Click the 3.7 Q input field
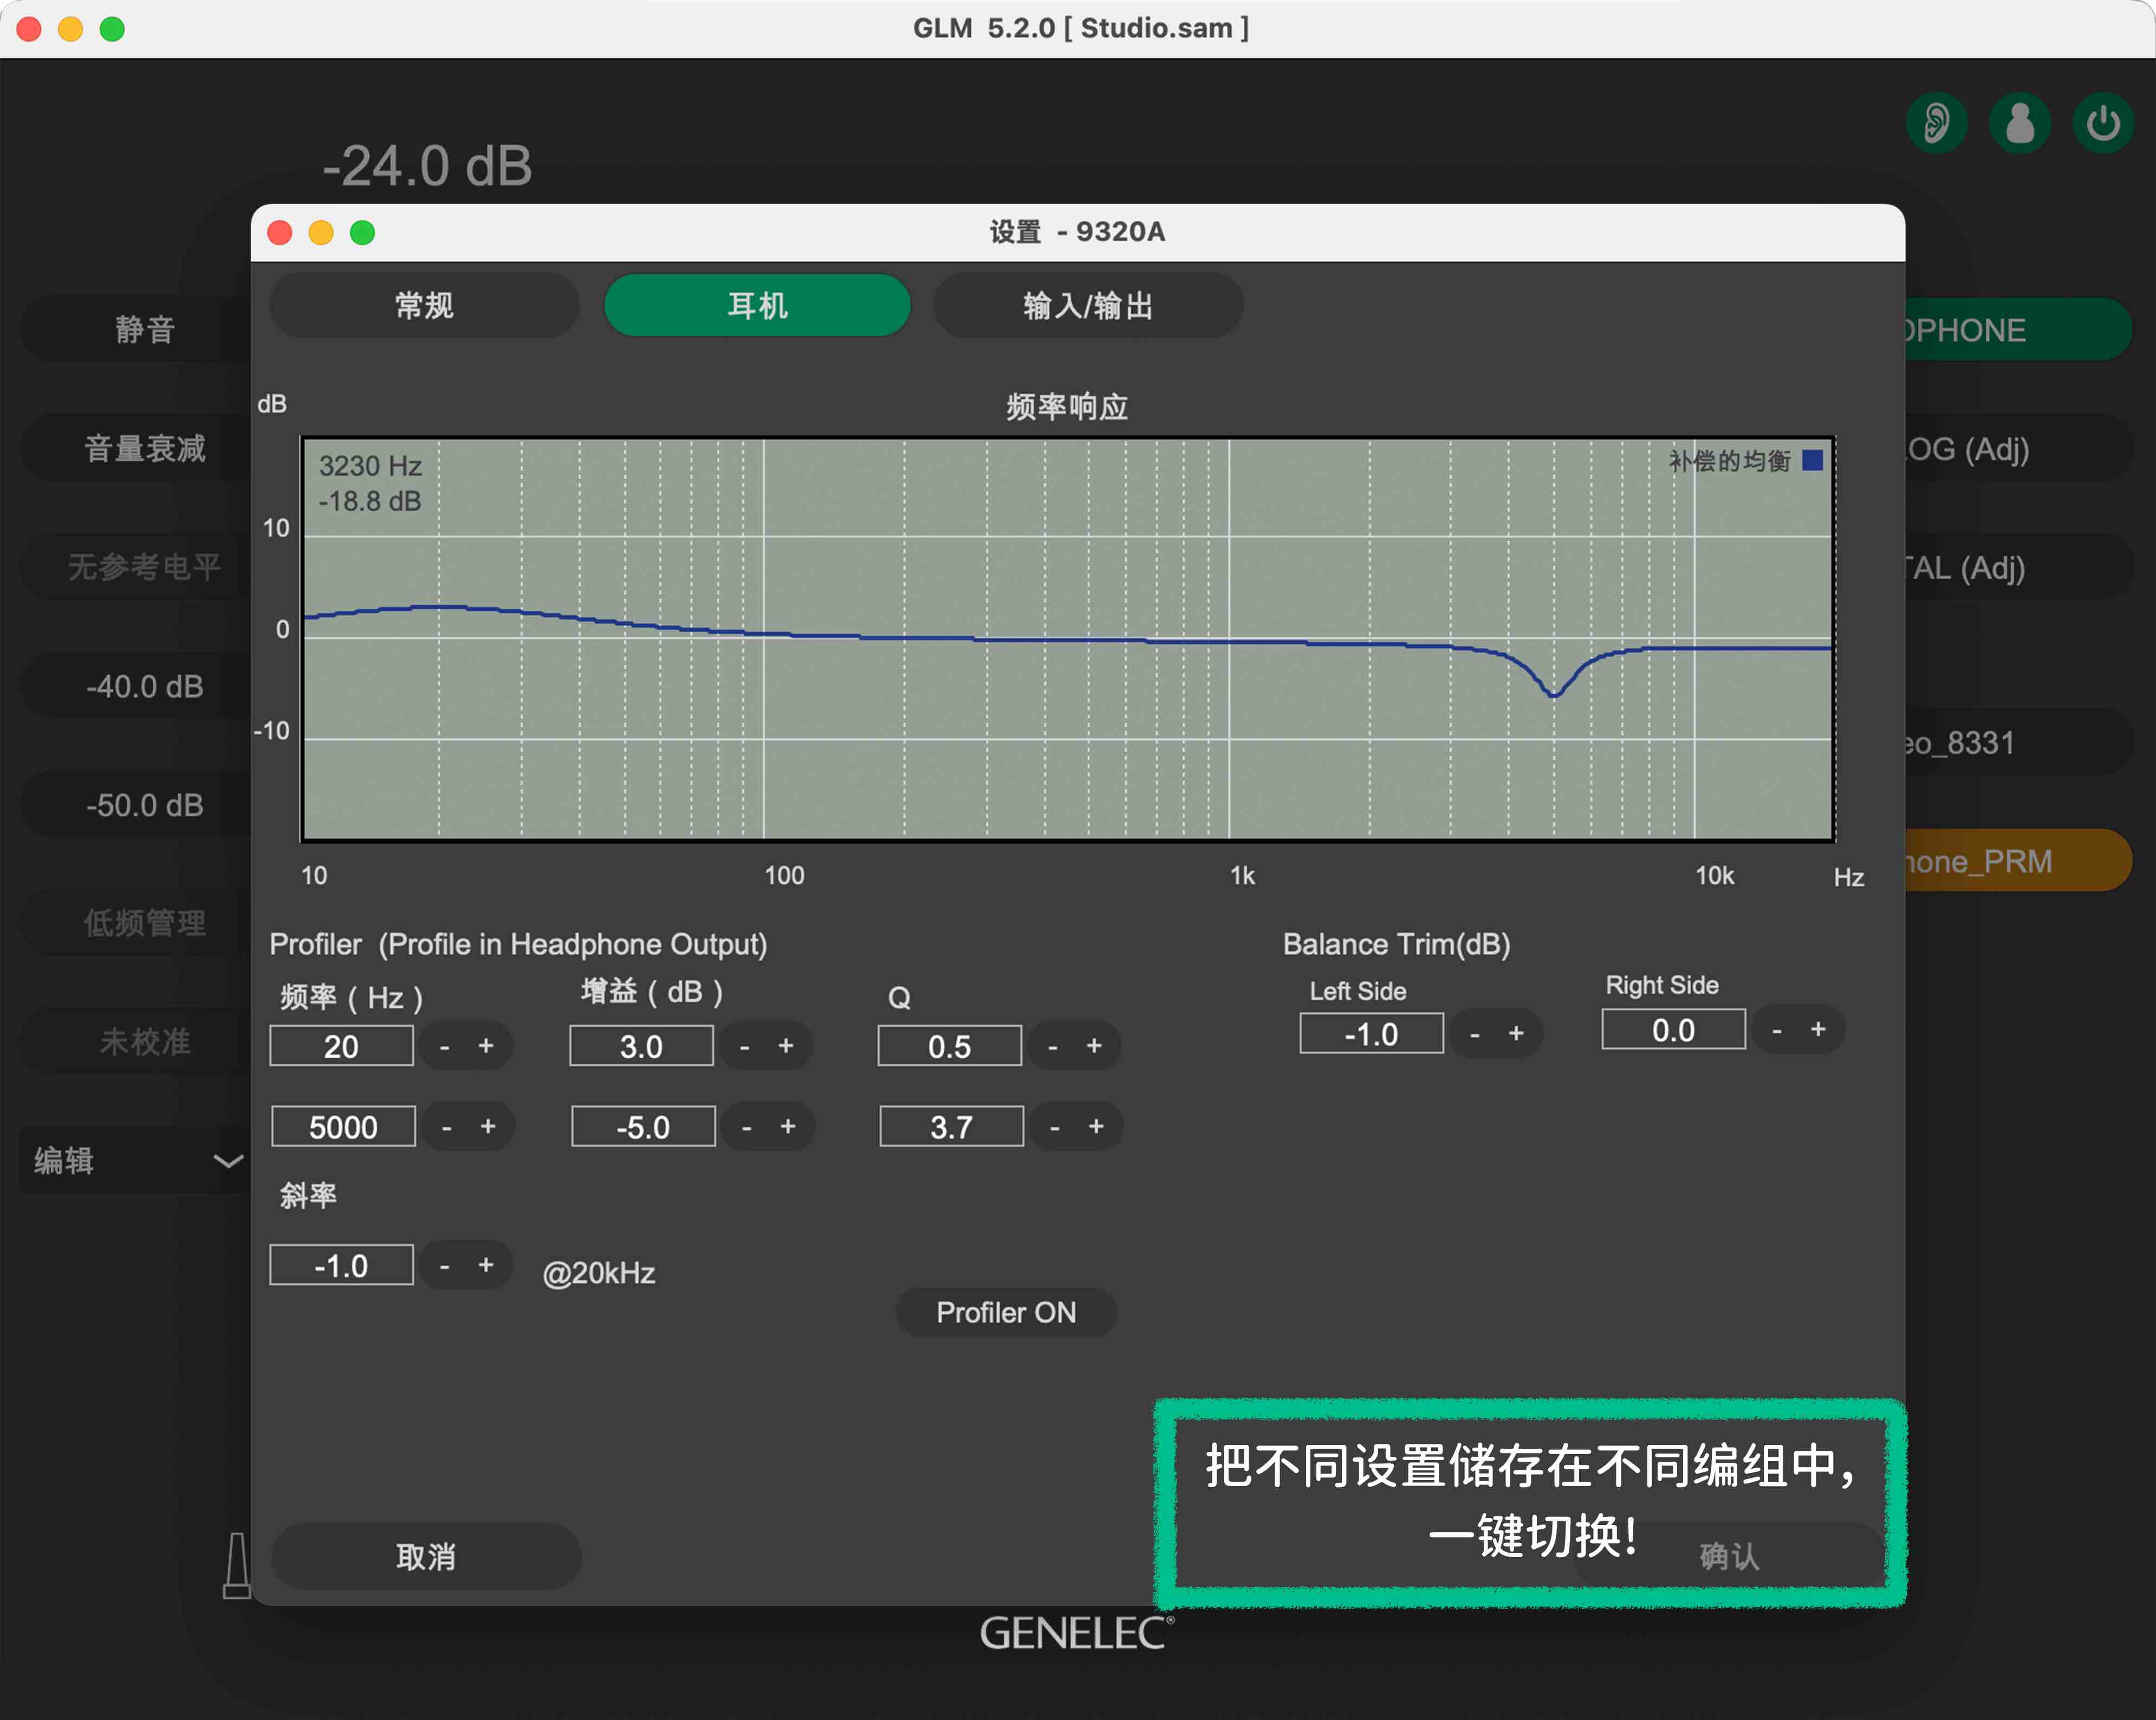The width and height of the screenshot is (2156, 1720). pos(951,1127)
